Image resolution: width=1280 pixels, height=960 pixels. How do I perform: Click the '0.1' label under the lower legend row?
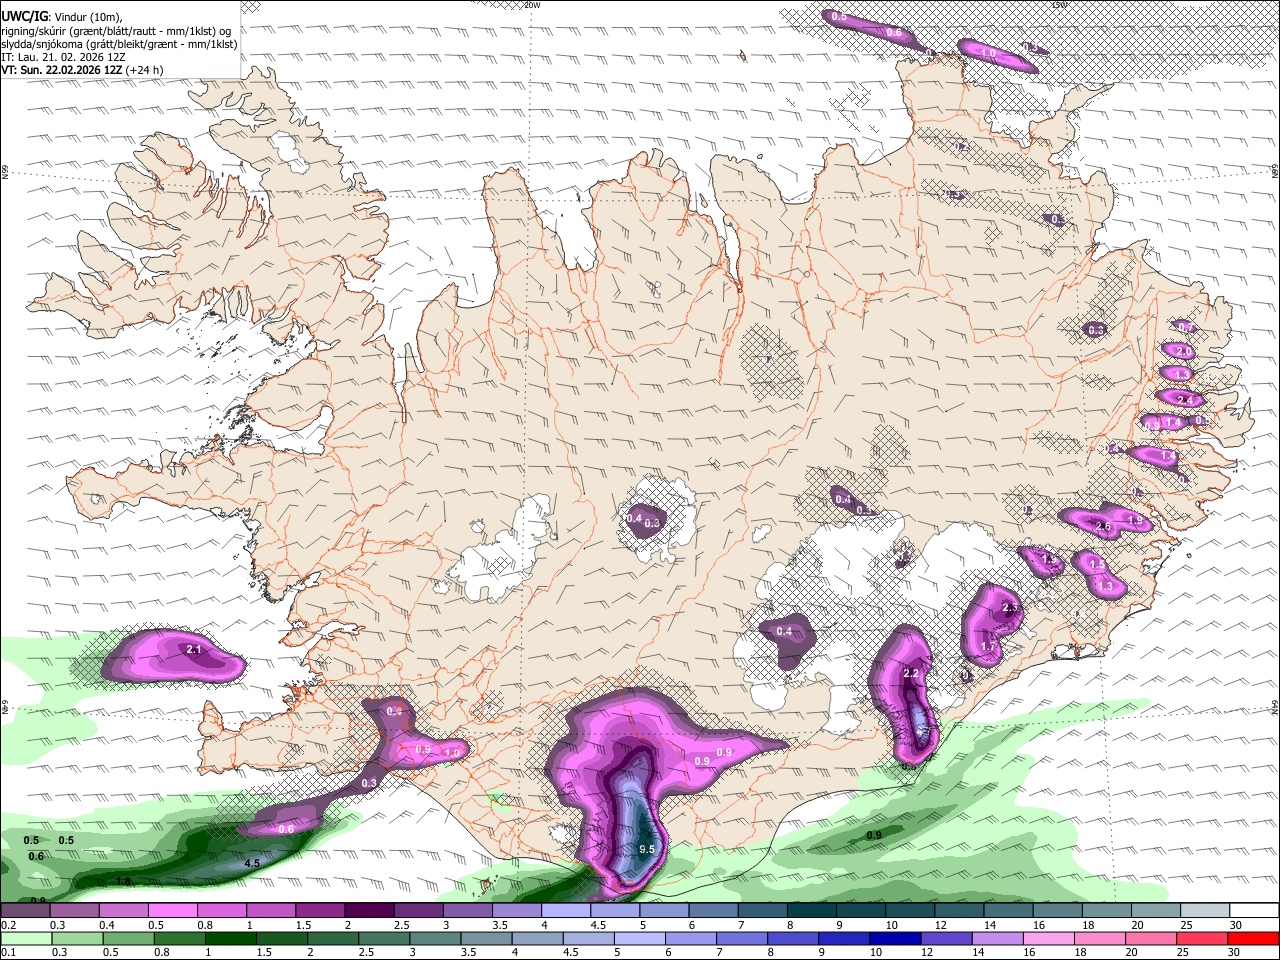click(9, 952)
